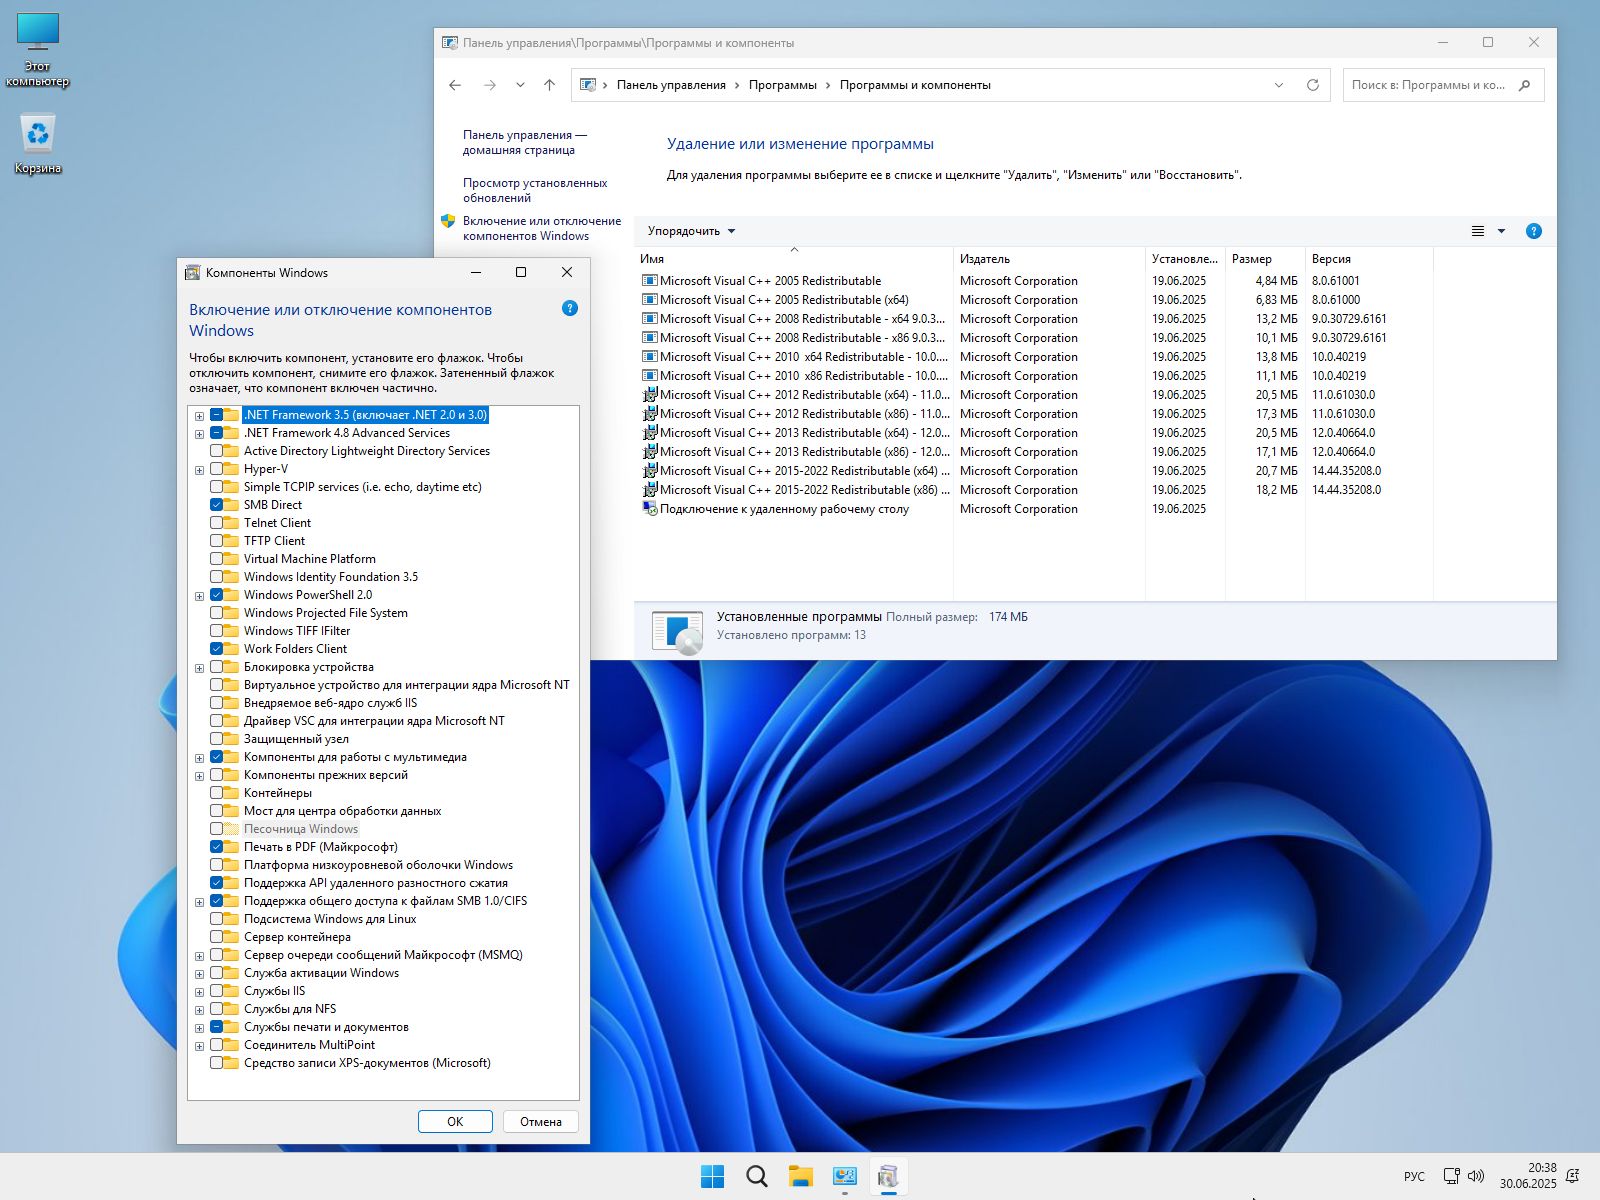This screenshot has width=1600, height=1200.
Task: Expand Службы печати и документов node
Action: tap(200, 1028)
